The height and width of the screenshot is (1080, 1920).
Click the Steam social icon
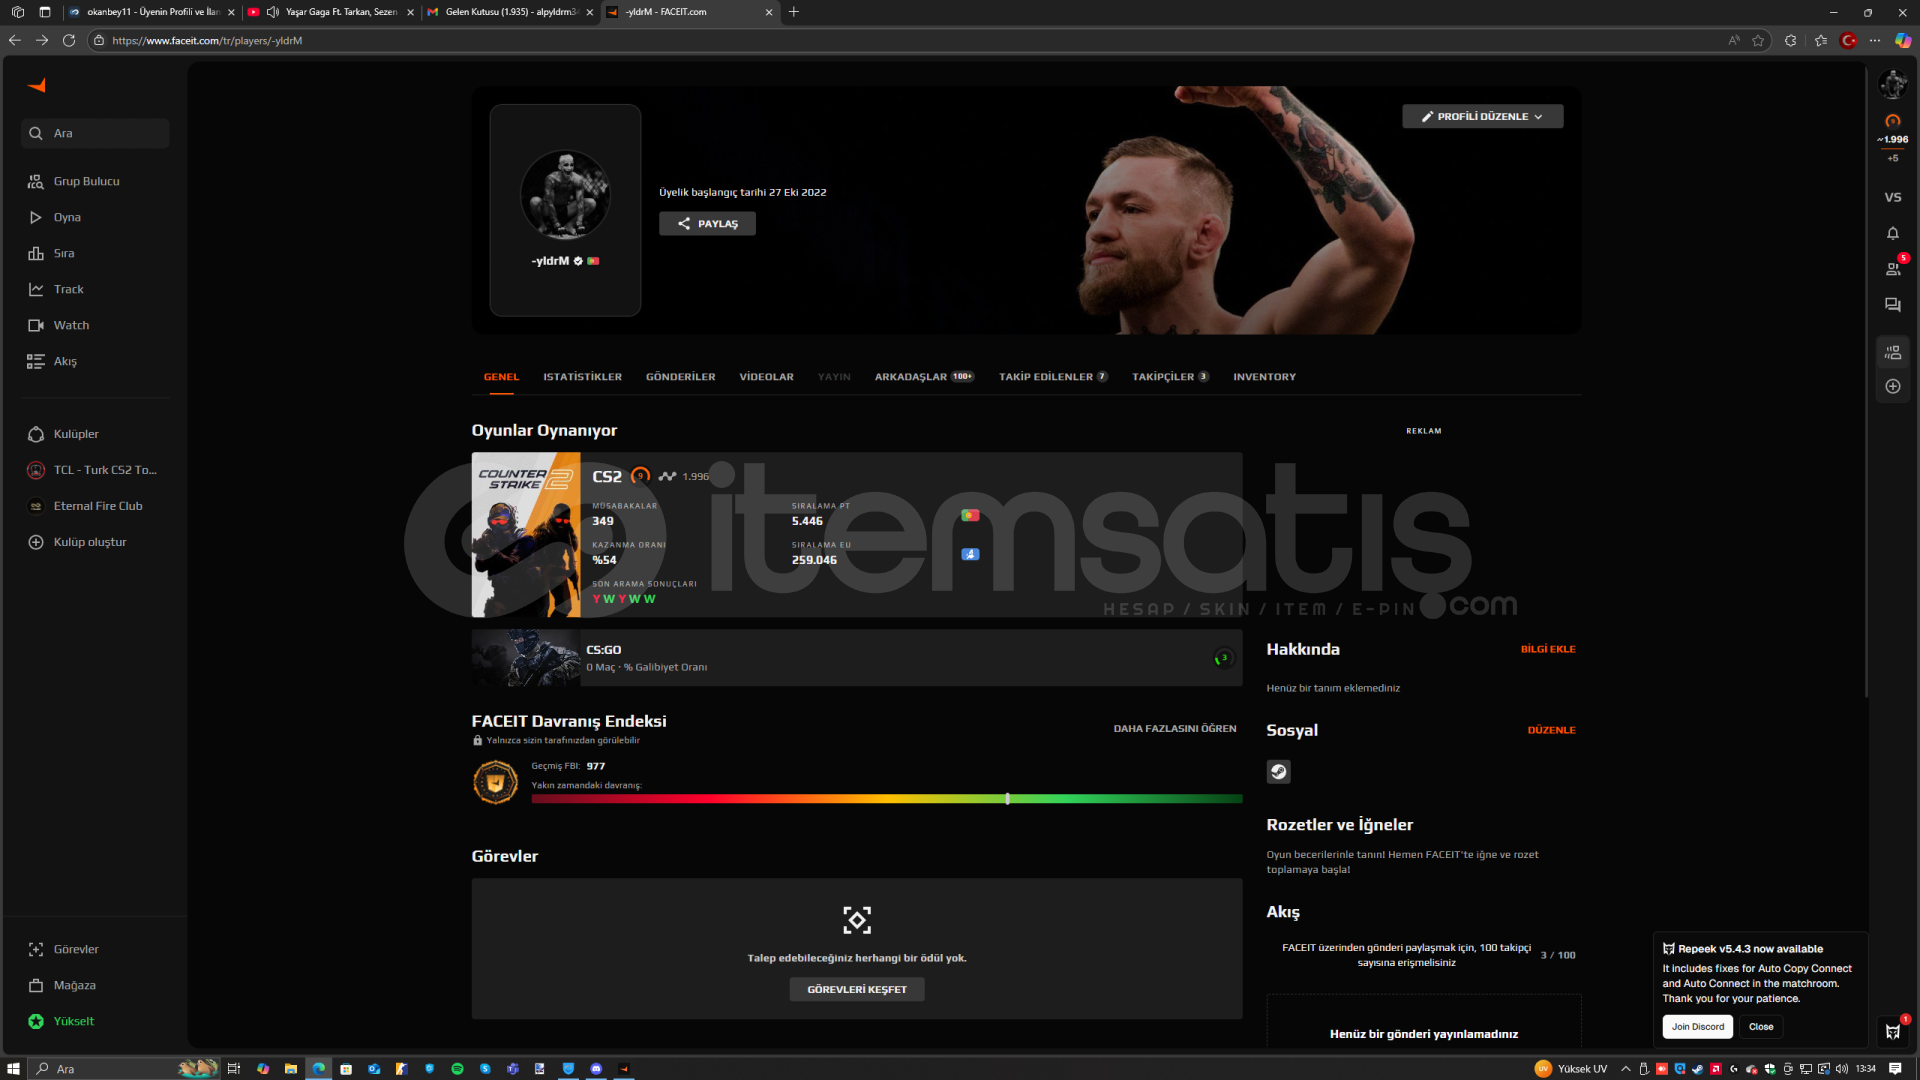pyautogui.click(x=1278, y=772)
